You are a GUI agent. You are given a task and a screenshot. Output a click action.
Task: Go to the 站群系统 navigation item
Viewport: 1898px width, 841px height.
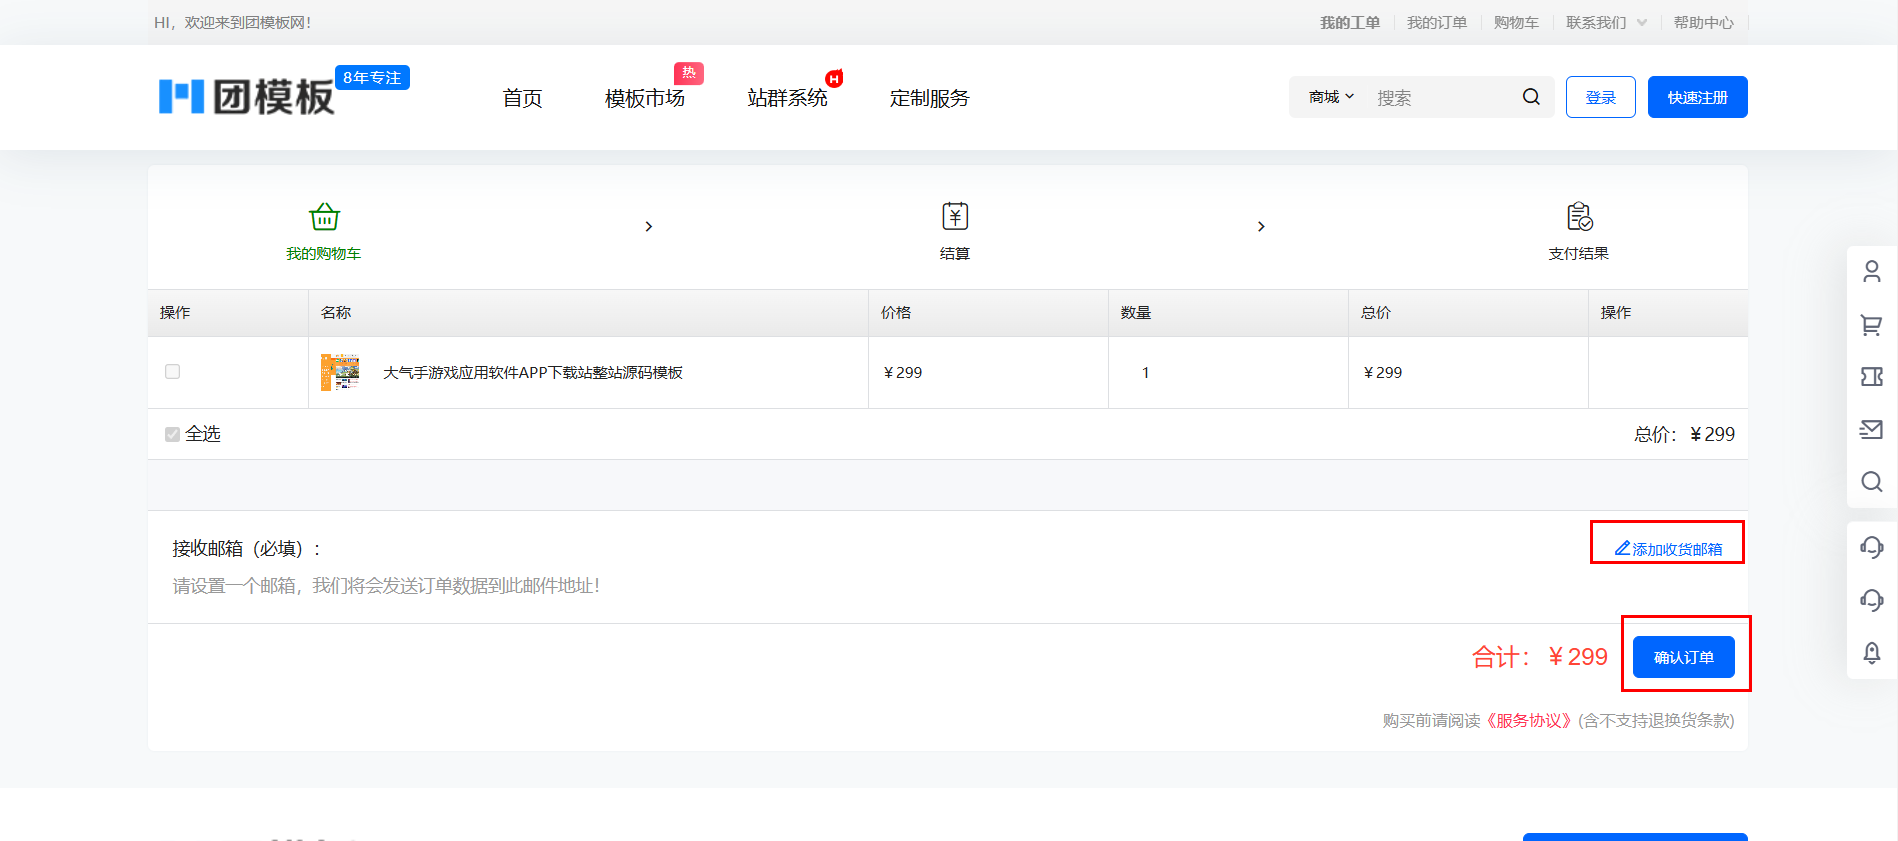click(787, 98)
